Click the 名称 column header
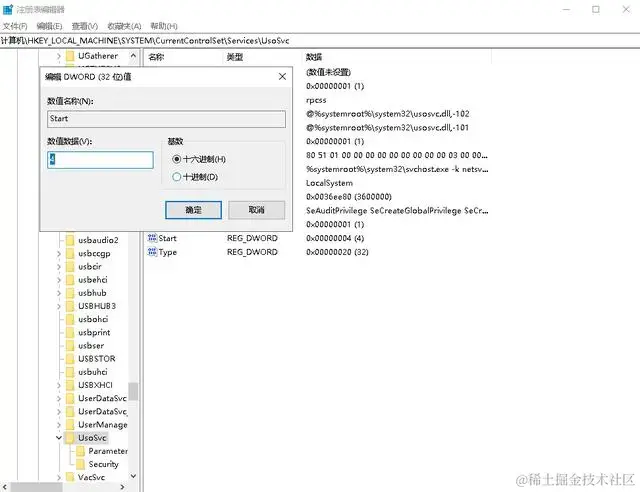The image size is (640, 492). [156, 57]
